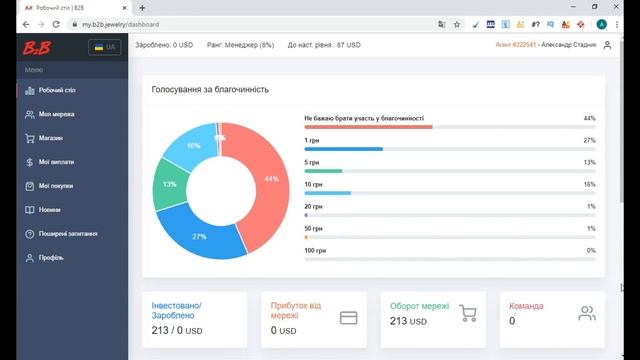Click the green profile avatar in Chrome toolbar
This screenshot has height=360, width=640.
(602, 24)
